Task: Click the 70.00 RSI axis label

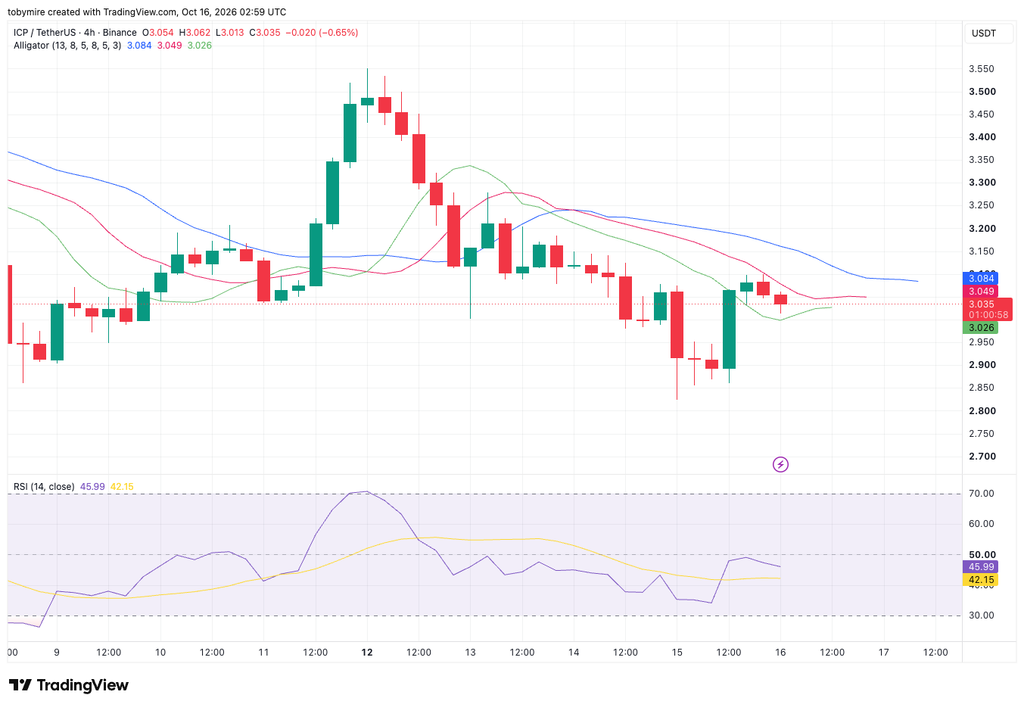Action: click(982, 494)
